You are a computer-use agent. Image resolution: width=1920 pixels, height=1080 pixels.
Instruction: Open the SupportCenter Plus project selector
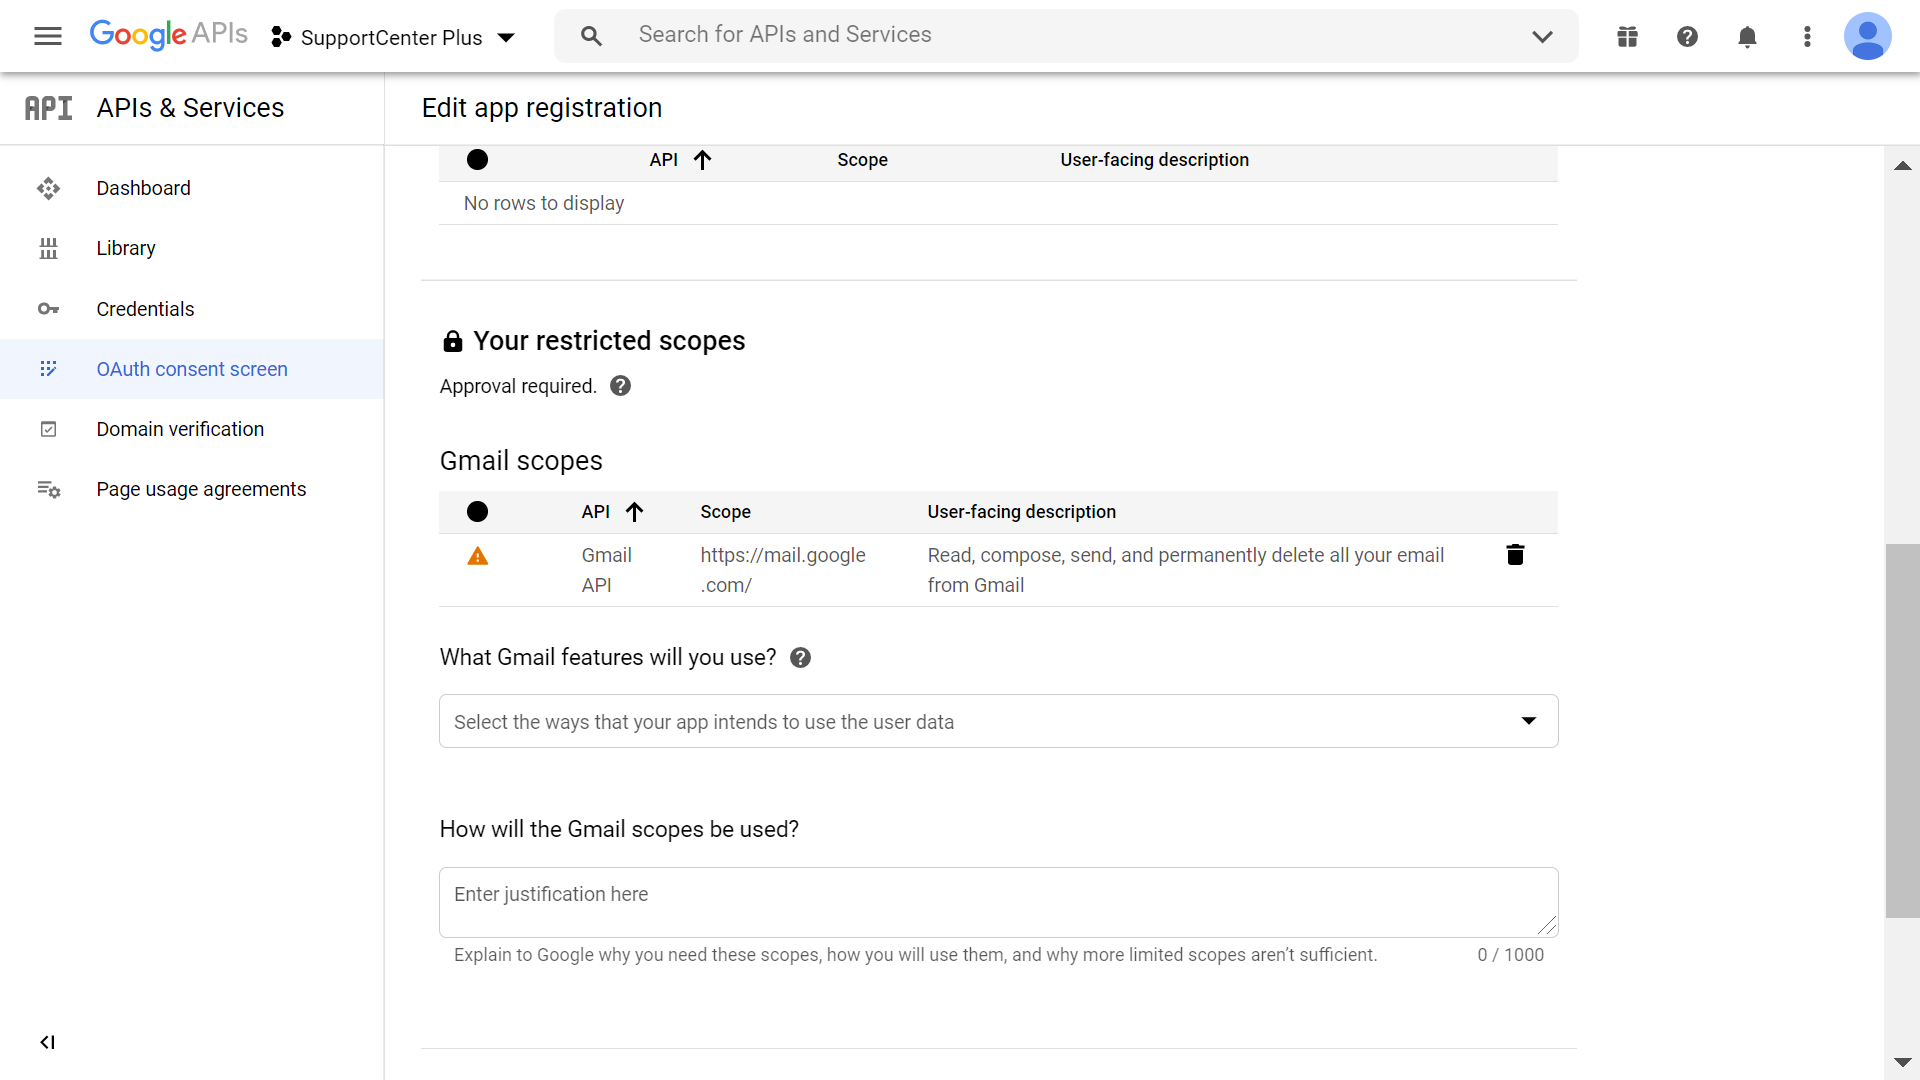click(x=393, y=37)
